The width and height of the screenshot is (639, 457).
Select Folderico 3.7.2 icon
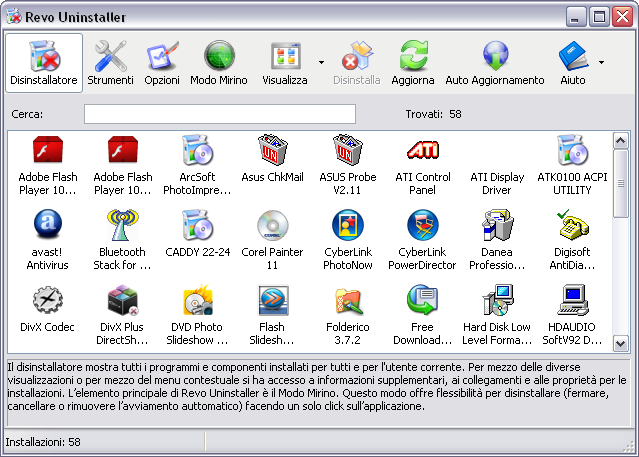click(348, 301)
